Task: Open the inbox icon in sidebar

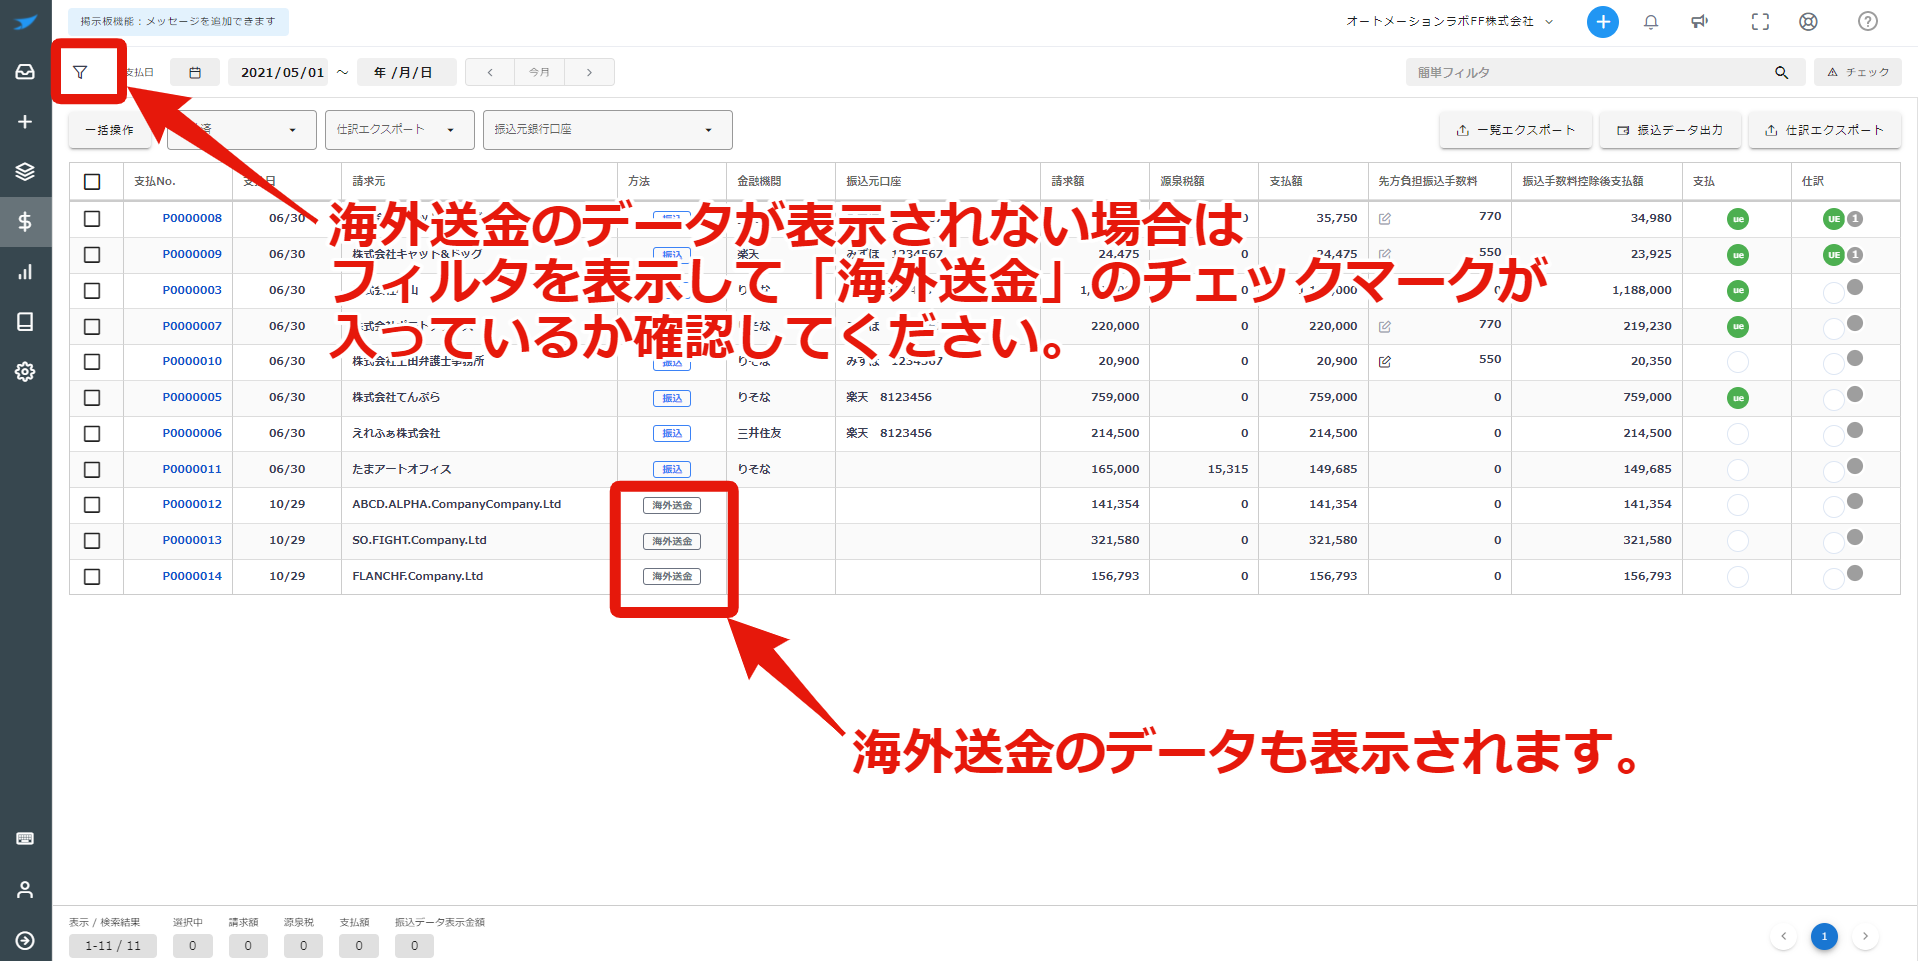Action: pyautogui.click(x=25, y=72)
